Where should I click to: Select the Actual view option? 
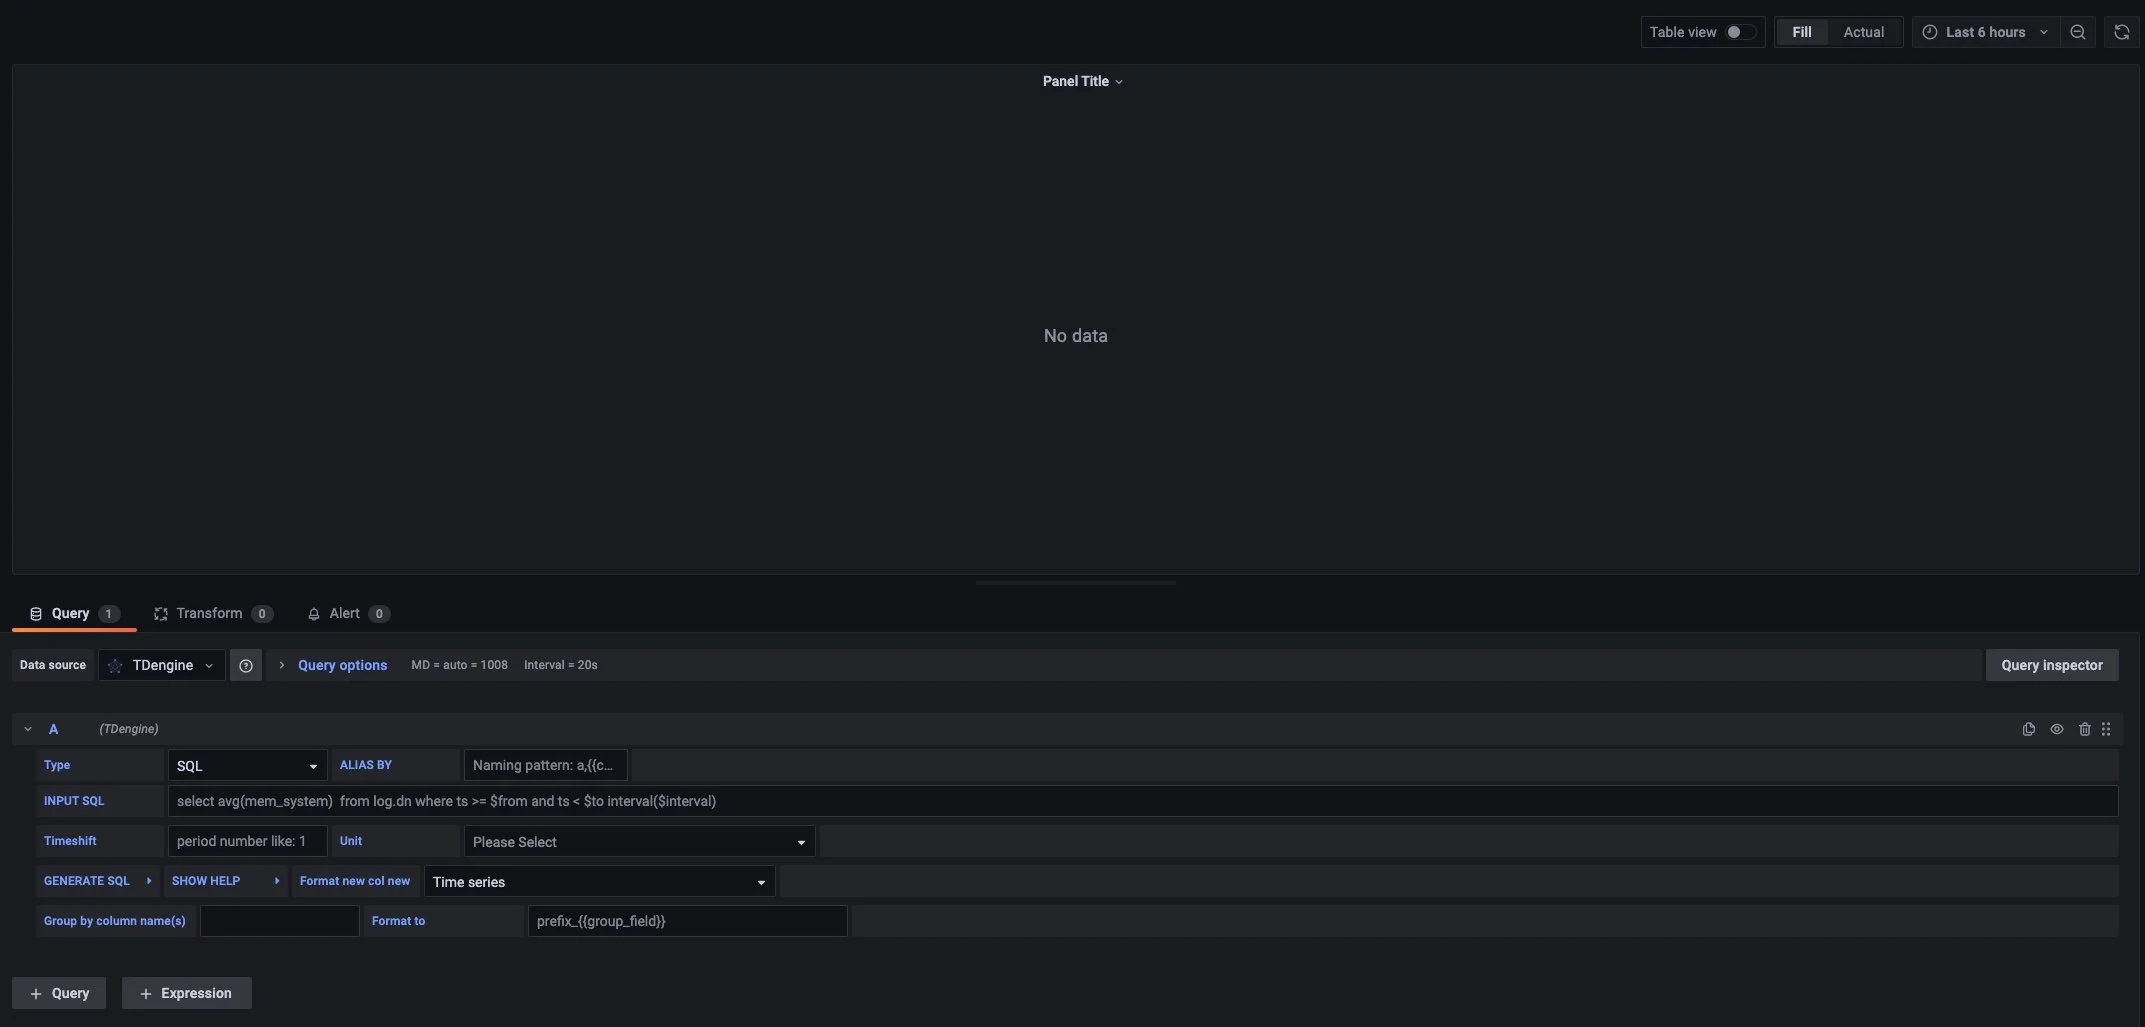(1863, 32)
